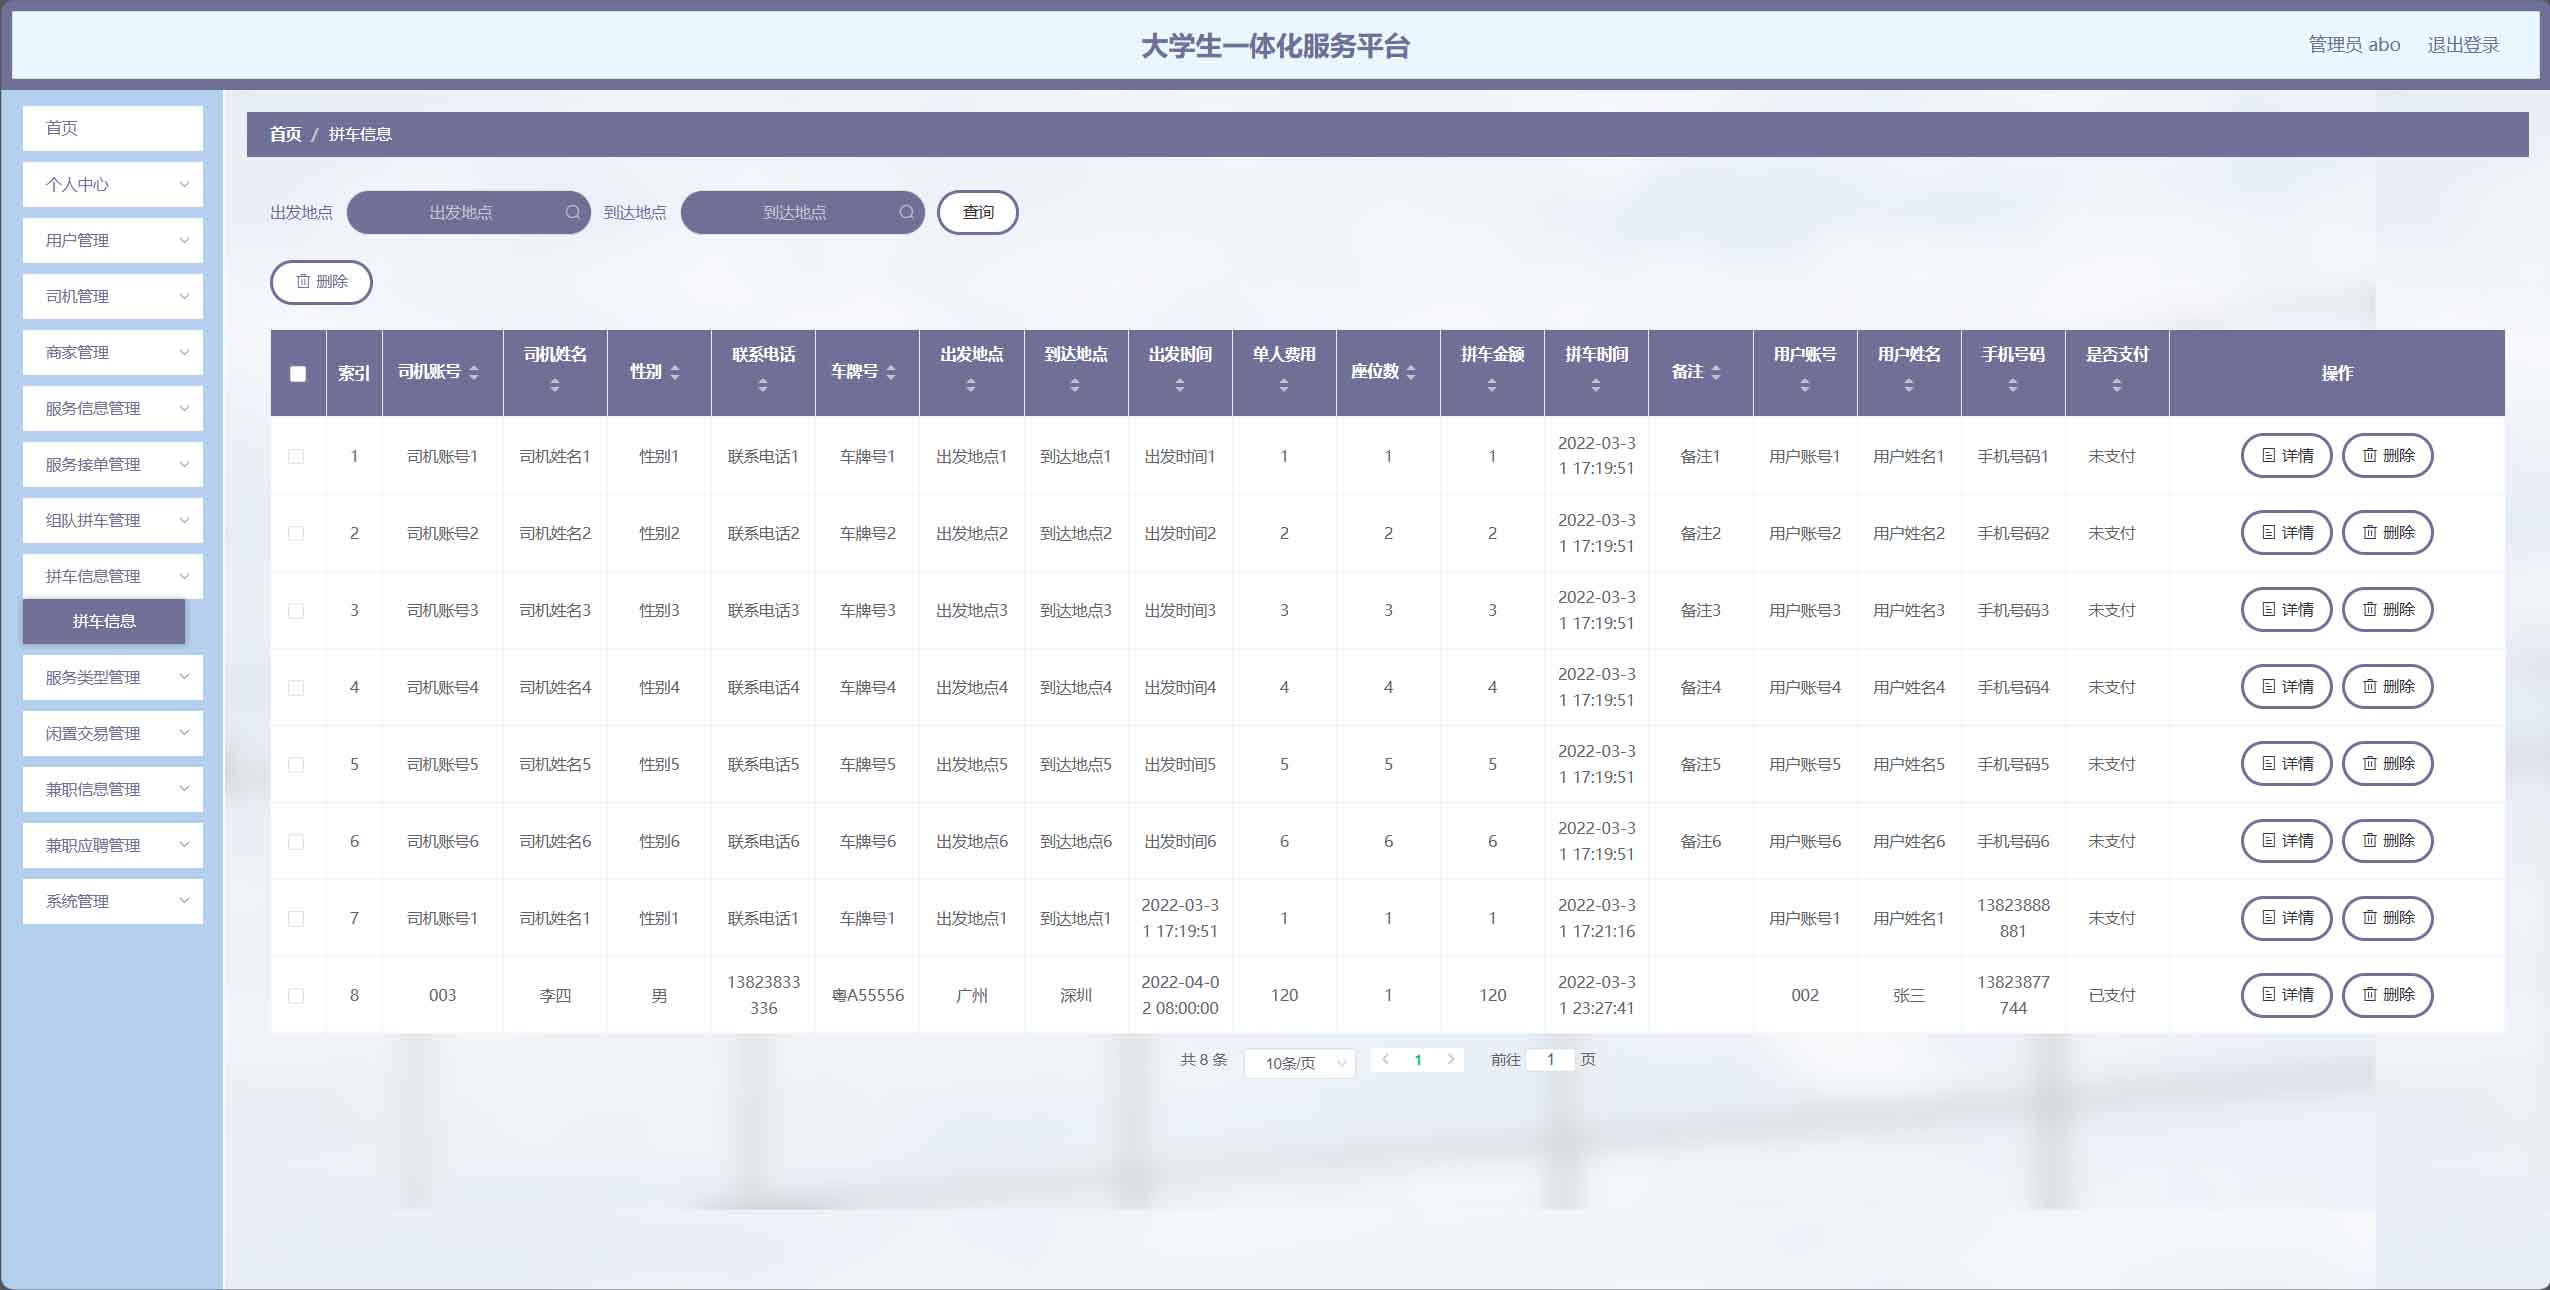Click the 前往 page number input
This screenshot has width=2550, height=1290.
tap(1550, 1059)
